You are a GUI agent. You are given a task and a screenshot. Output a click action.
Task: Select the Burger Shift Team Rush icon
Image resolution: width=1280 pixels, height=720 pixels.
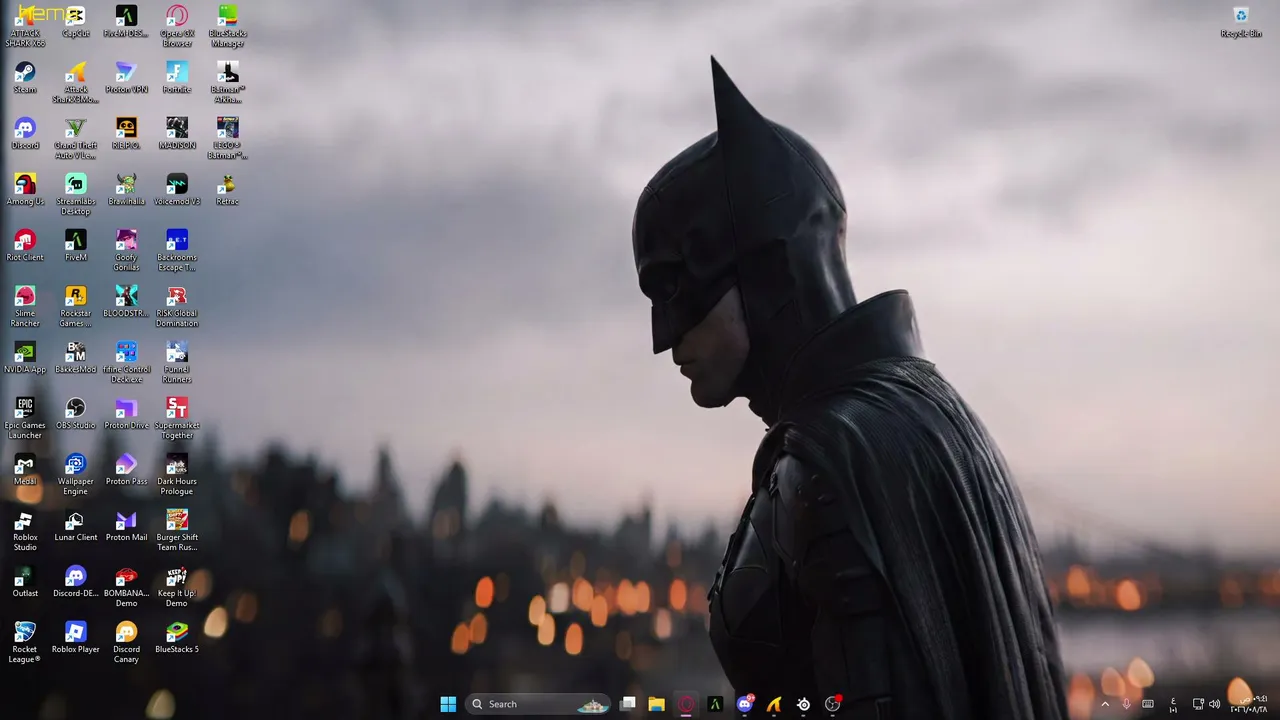[x=177, y=531]
